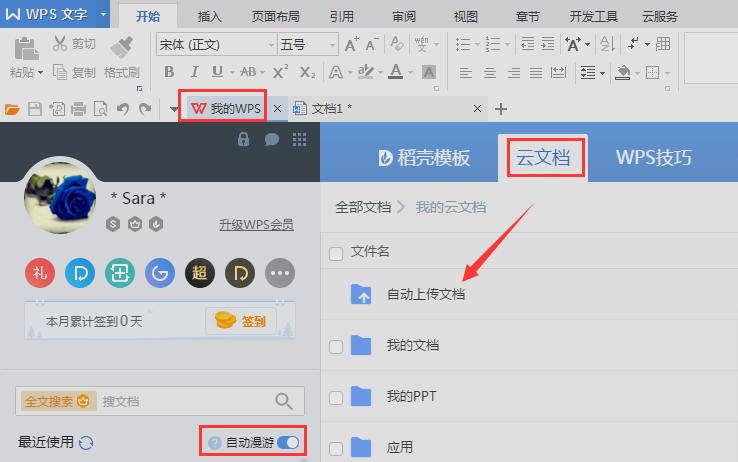Click the Cut scissors icon
738x462 pixels.
(x=60, y=43)
